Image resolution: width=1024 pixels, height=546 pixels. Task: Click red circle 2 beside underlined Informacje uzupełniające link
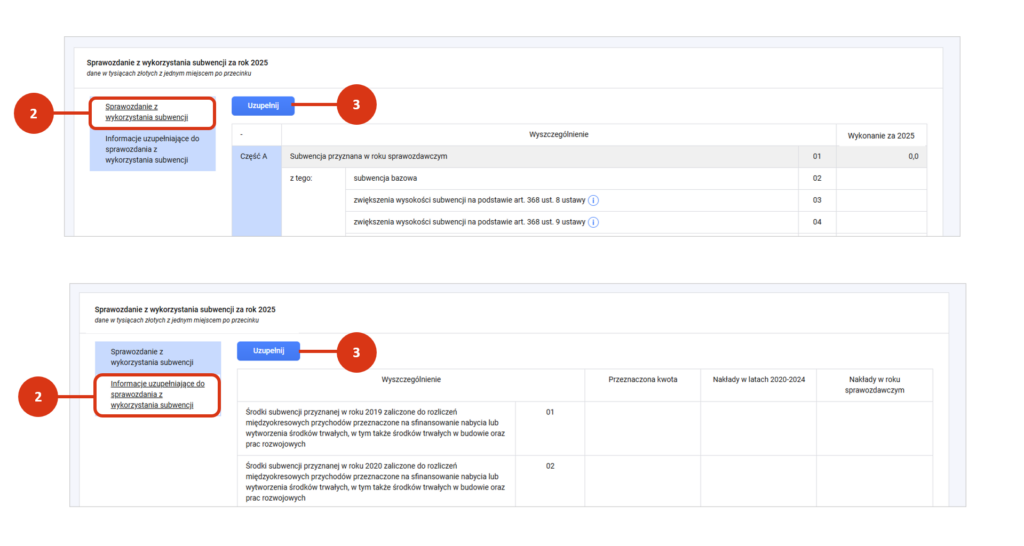click(x=38, y=396)
